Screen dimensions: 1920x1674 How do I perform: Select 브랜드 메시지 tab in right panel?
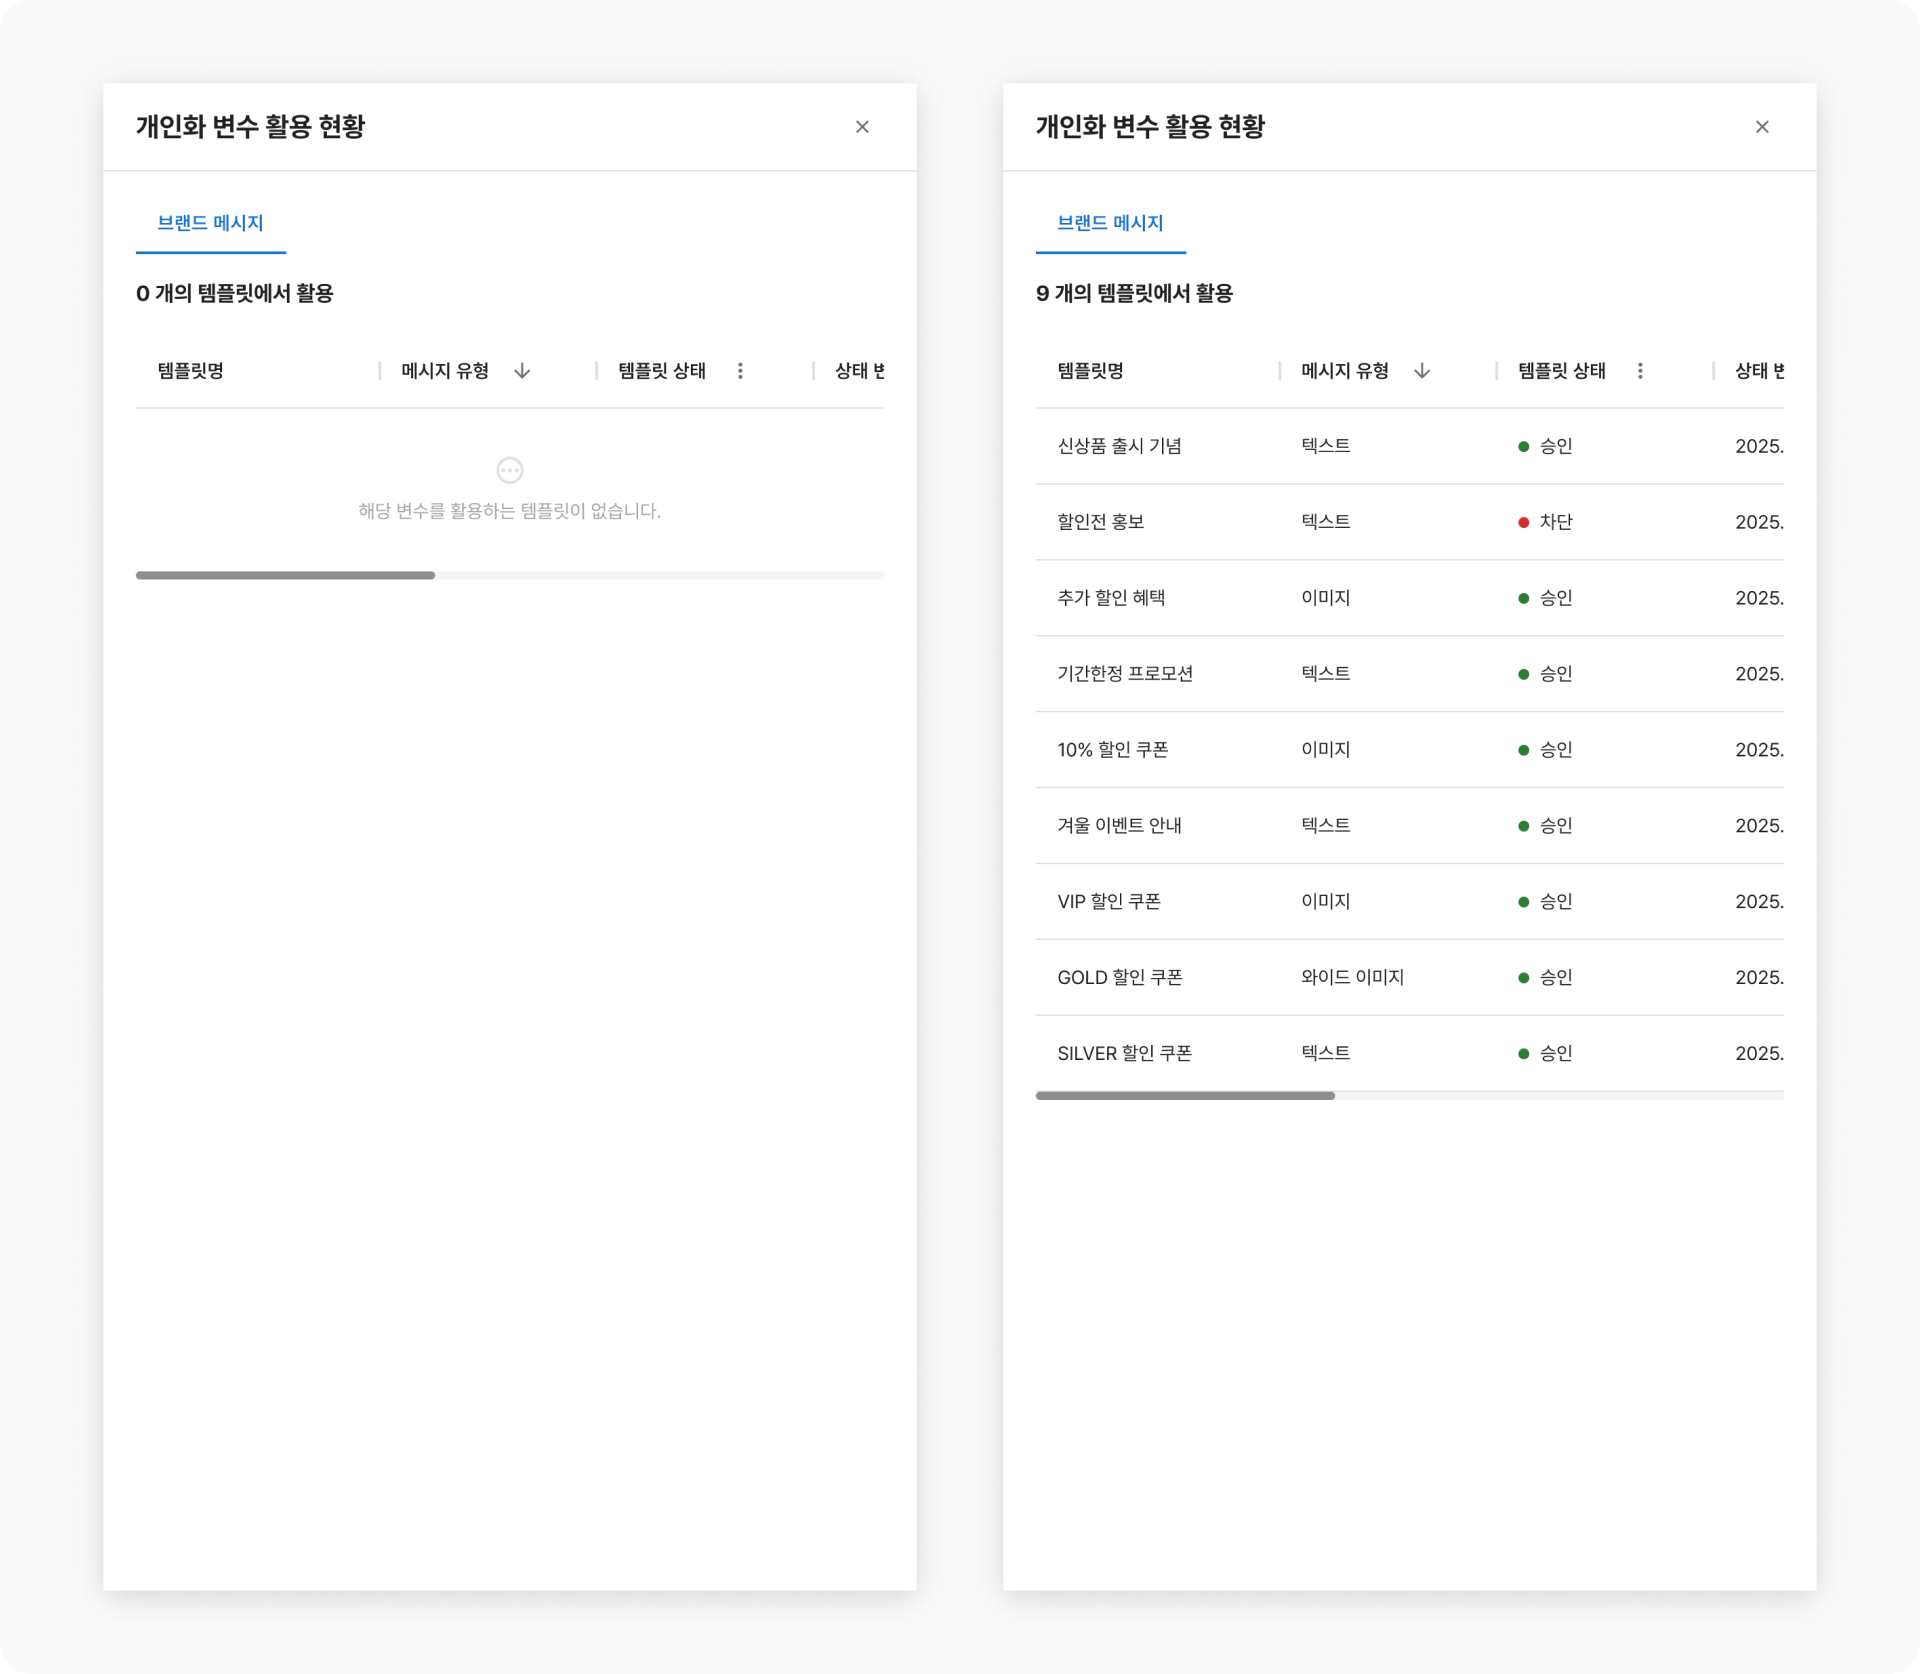click(x=1110, y=223)
